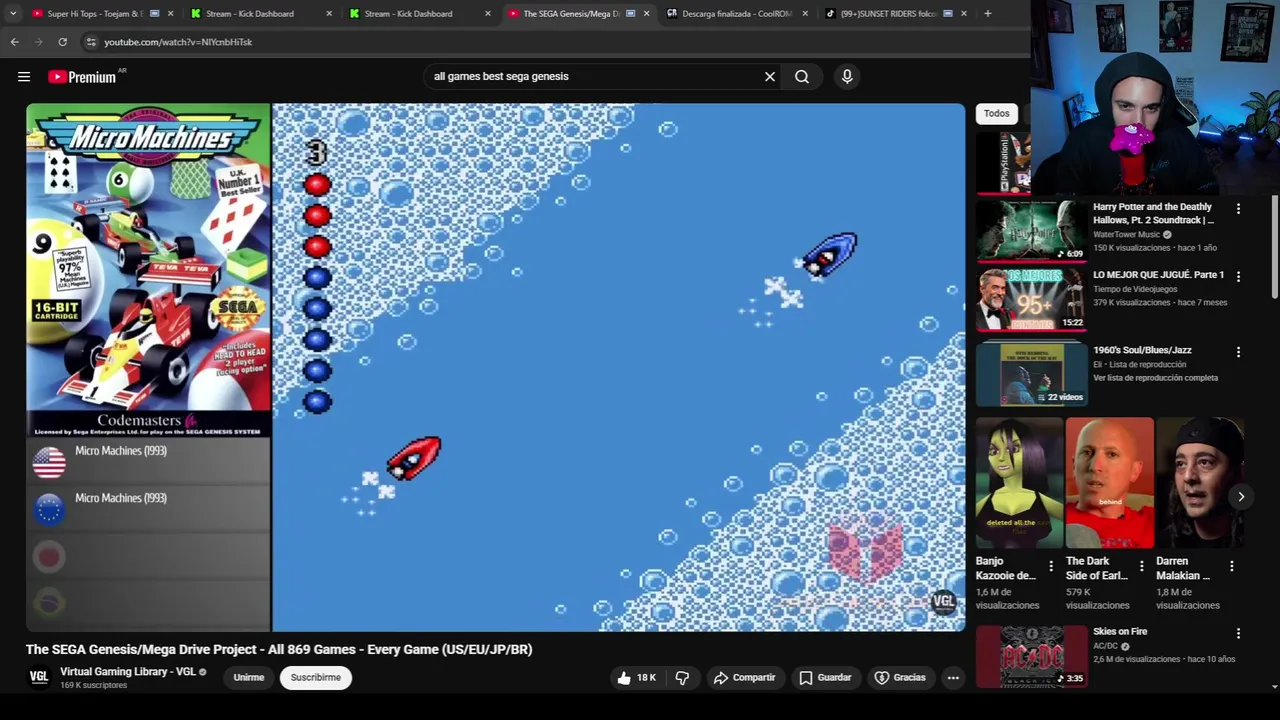Open the YouTube guide hamburger menu
This screenshot has width=1280, height=720.
pyautogui.click(x=24, y=77)
